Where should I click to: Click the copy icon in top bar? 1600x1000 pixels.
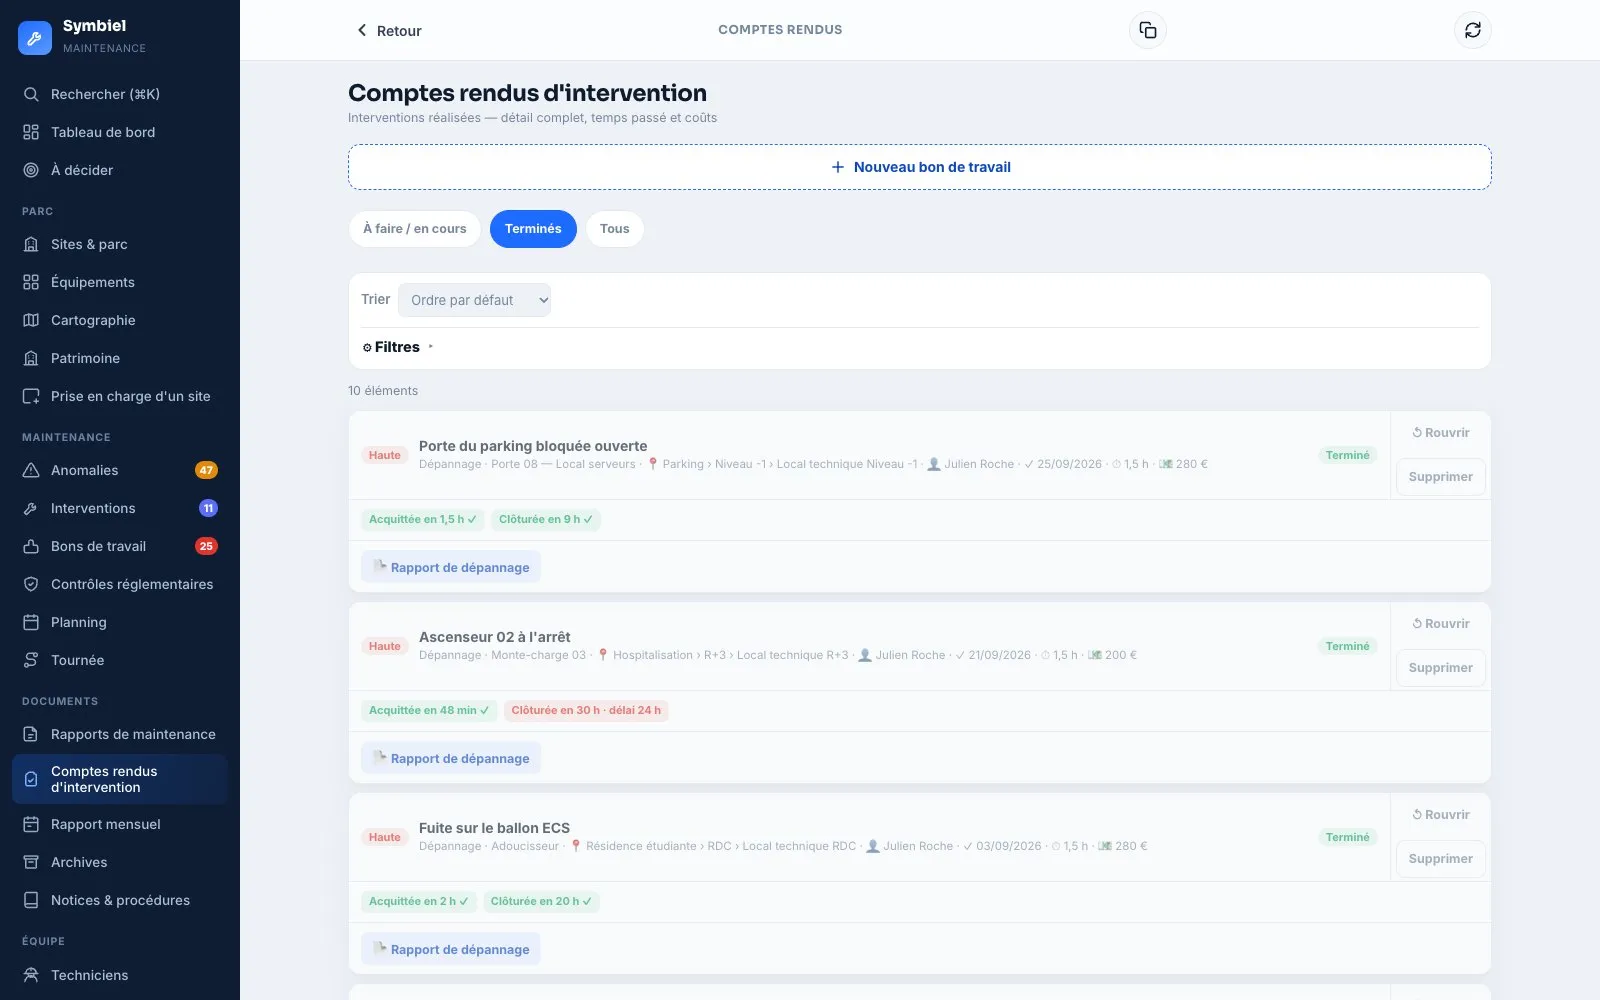[x=1147, y=30]
